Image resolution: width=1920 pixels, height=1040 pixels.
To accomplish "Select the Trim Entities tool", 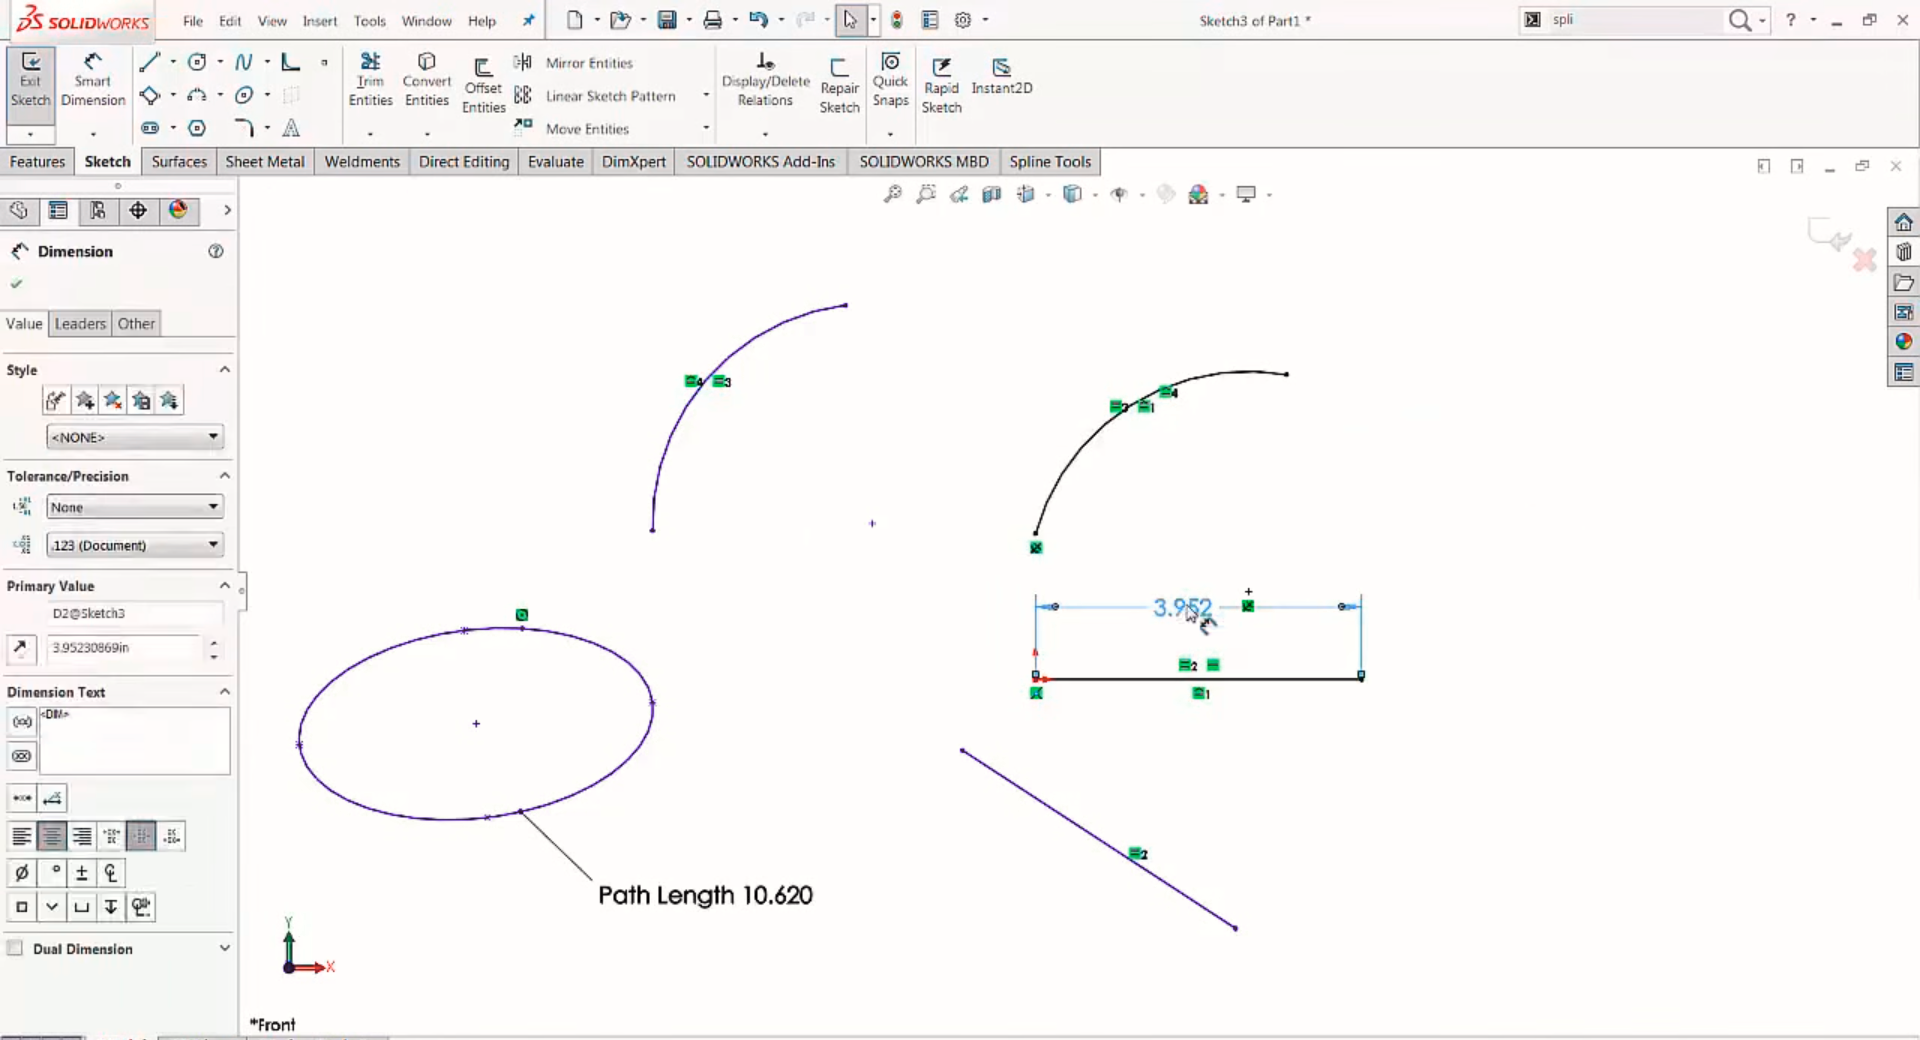I will point(370,80).
